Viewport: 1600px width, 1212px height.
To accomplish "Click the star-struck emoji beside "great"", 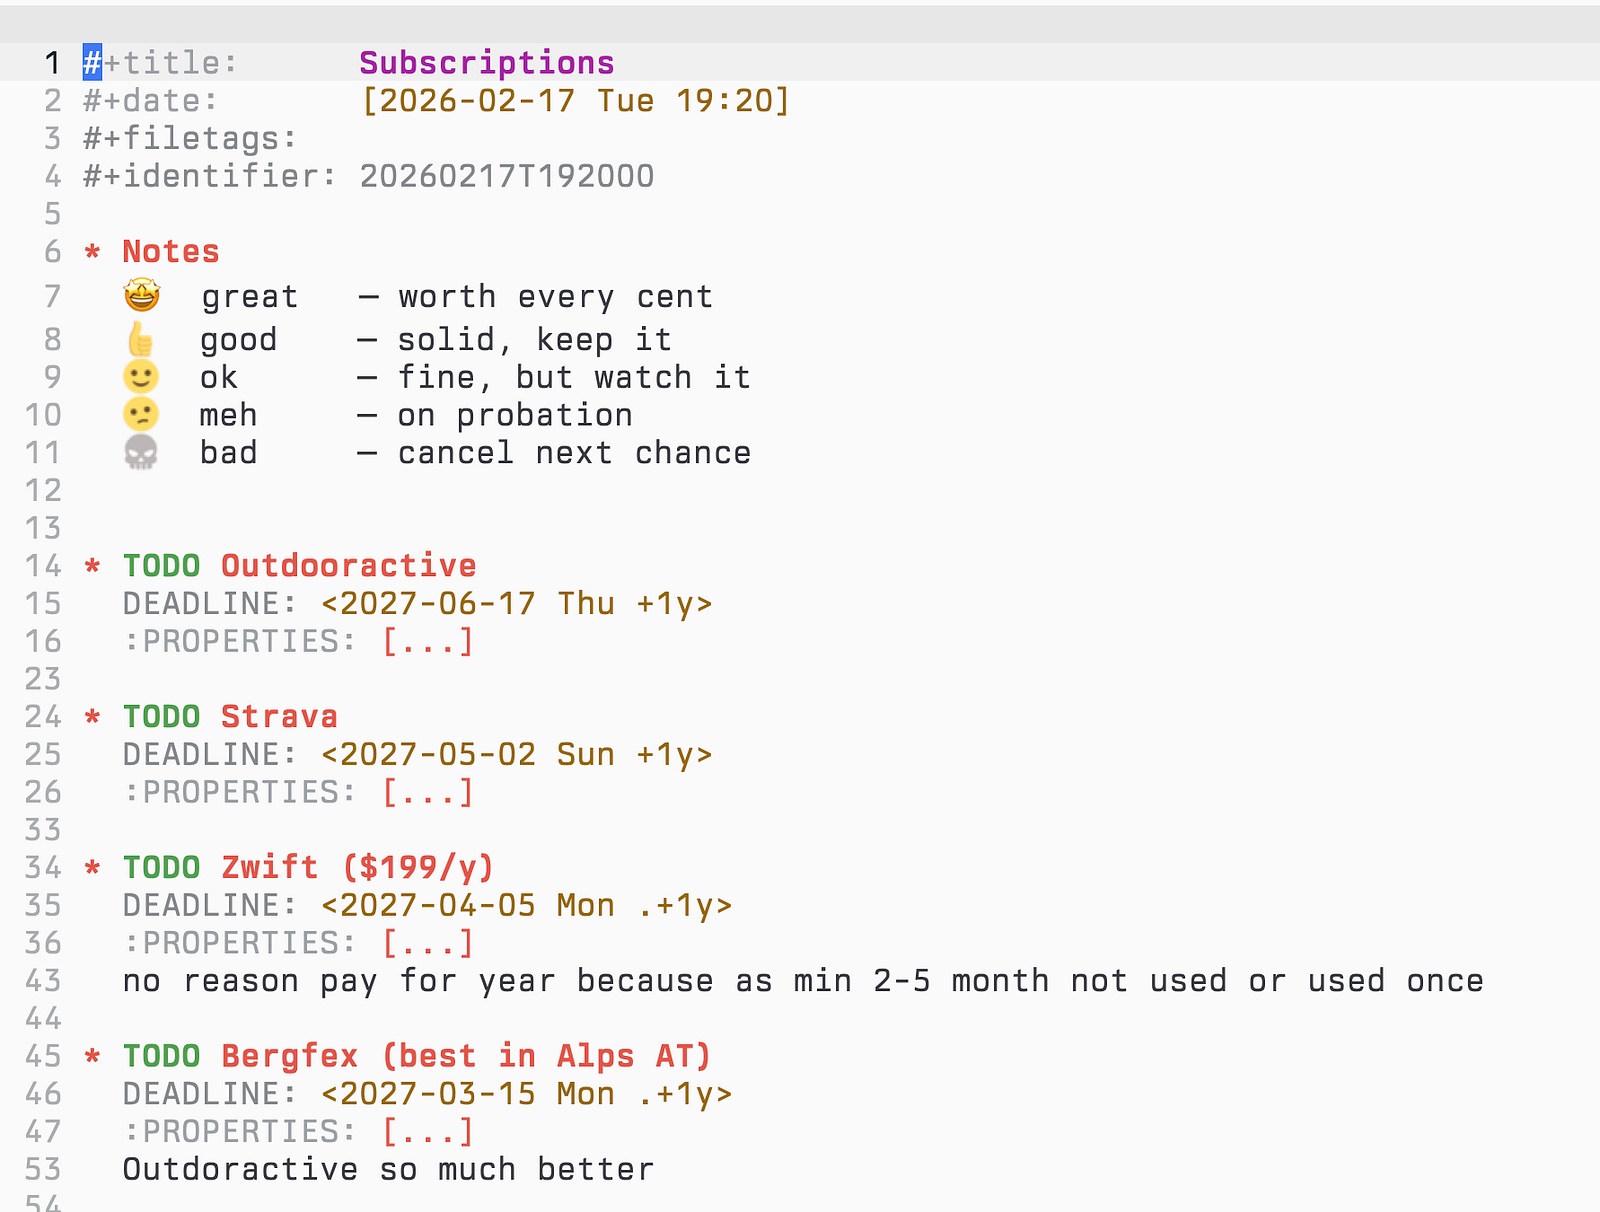I will (142, 295).
